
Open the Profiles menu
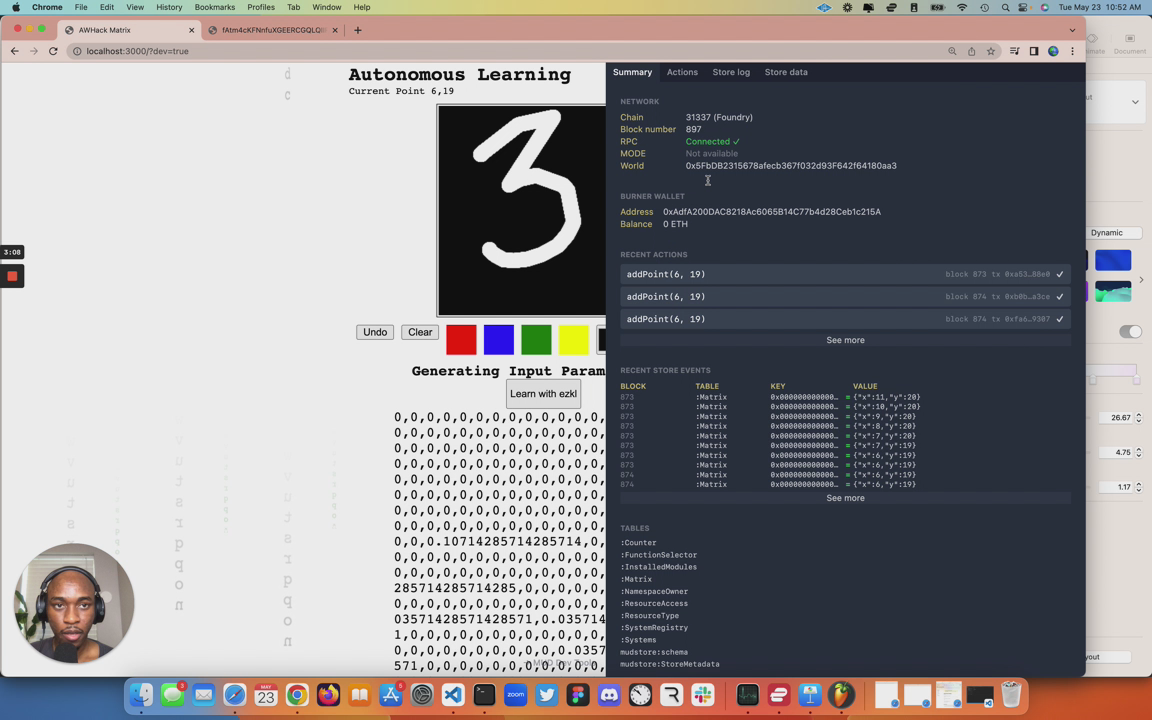pyautogui.click(x=261, y=7)
